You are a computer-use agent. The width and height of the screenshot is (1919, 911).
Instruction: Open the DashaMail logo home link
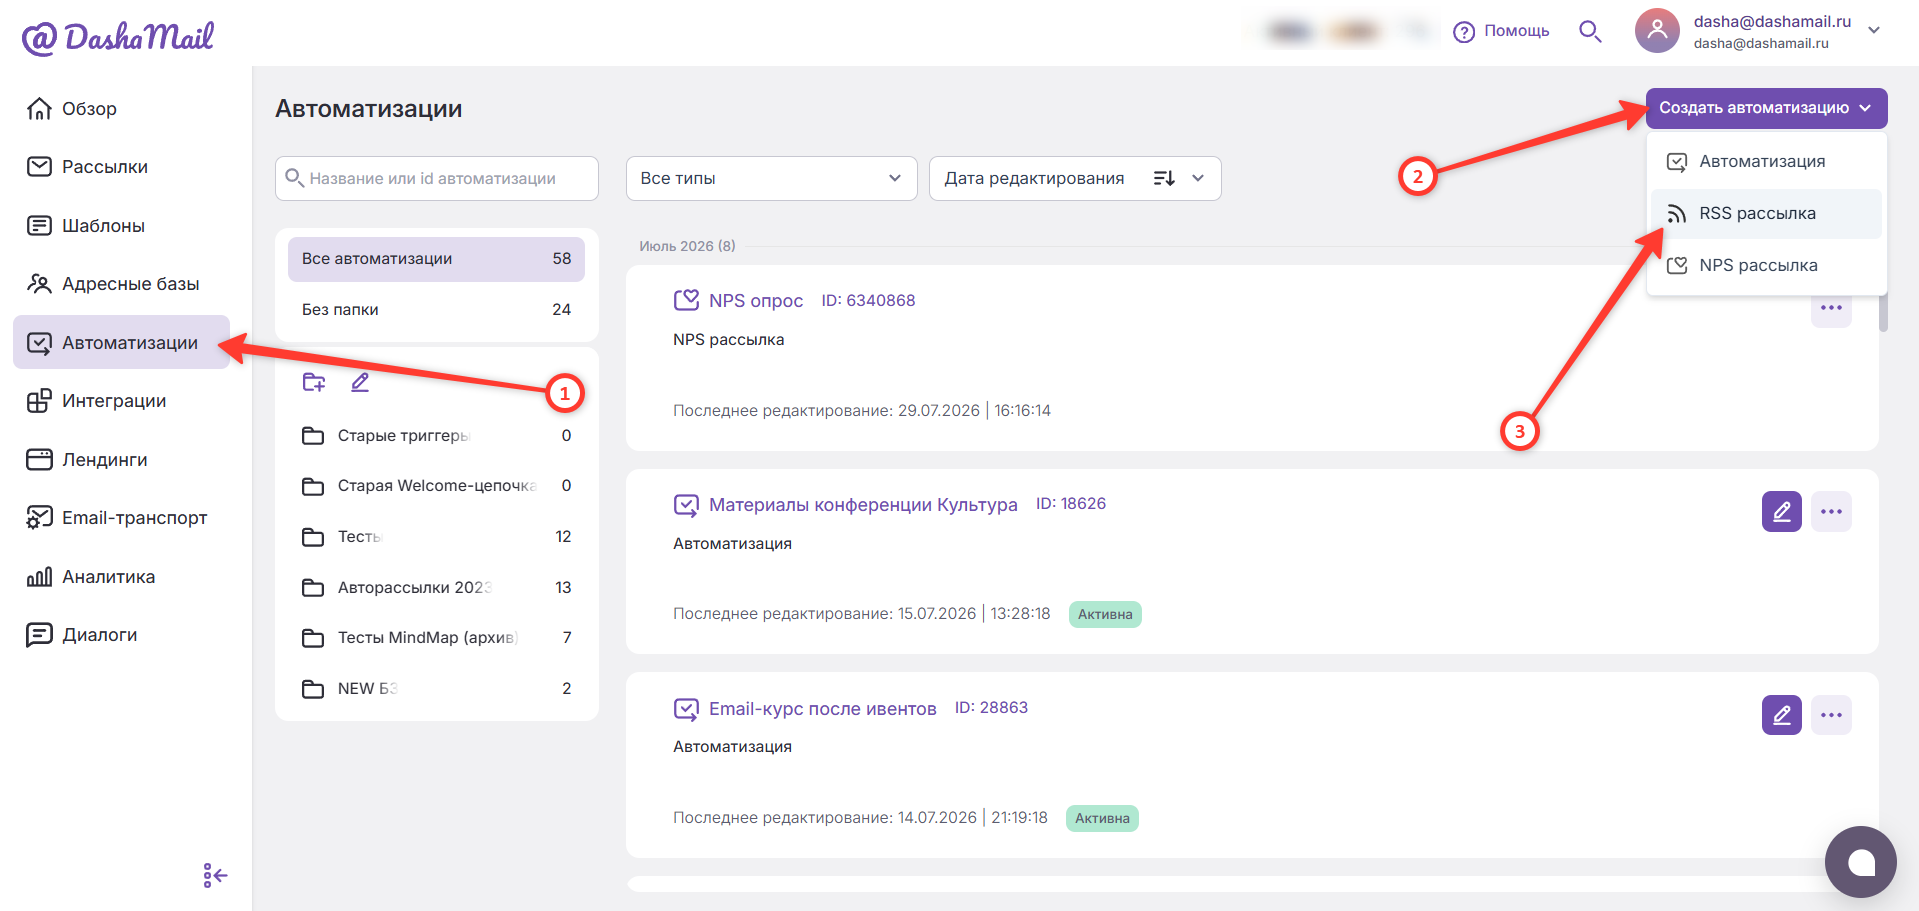(118, 37)
